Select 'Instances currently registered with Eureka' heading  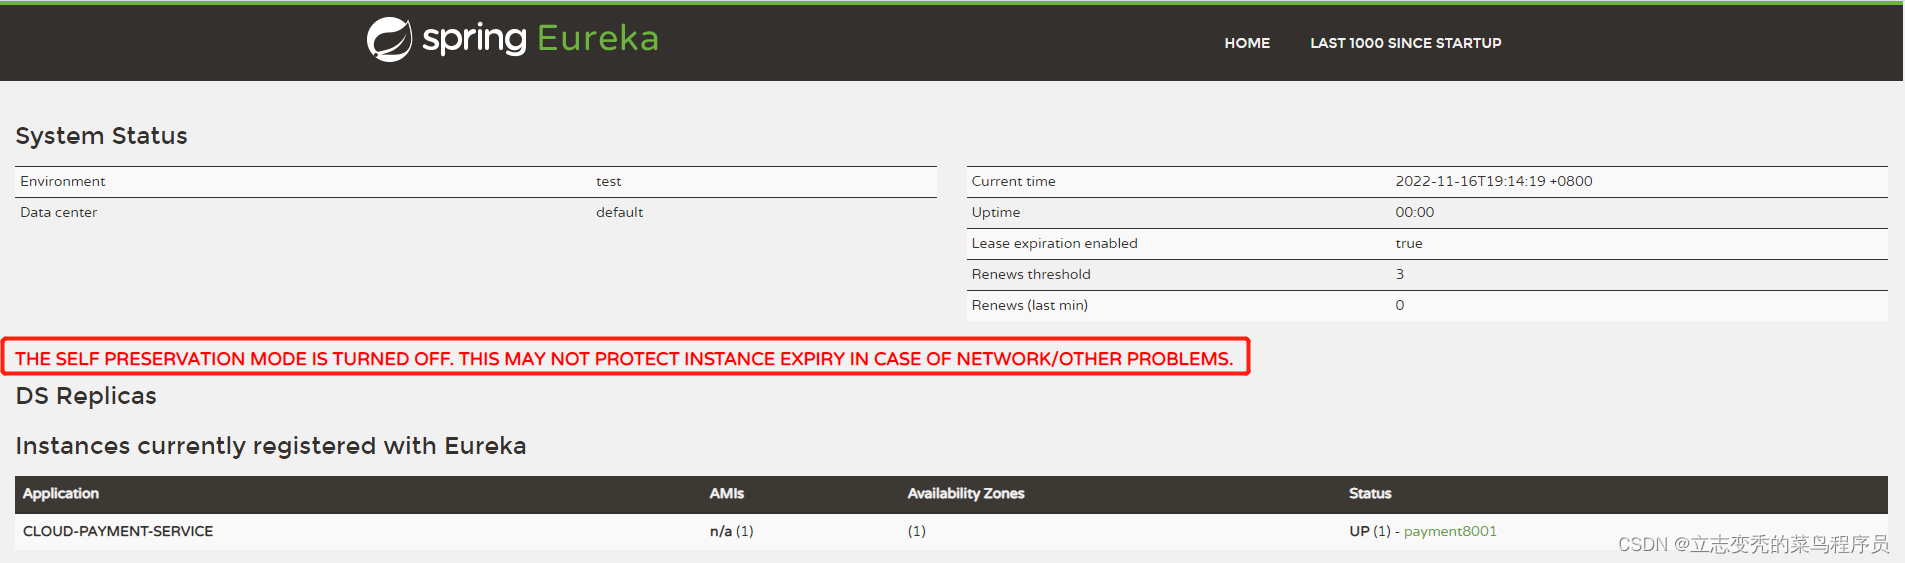[x=271, y=446]
